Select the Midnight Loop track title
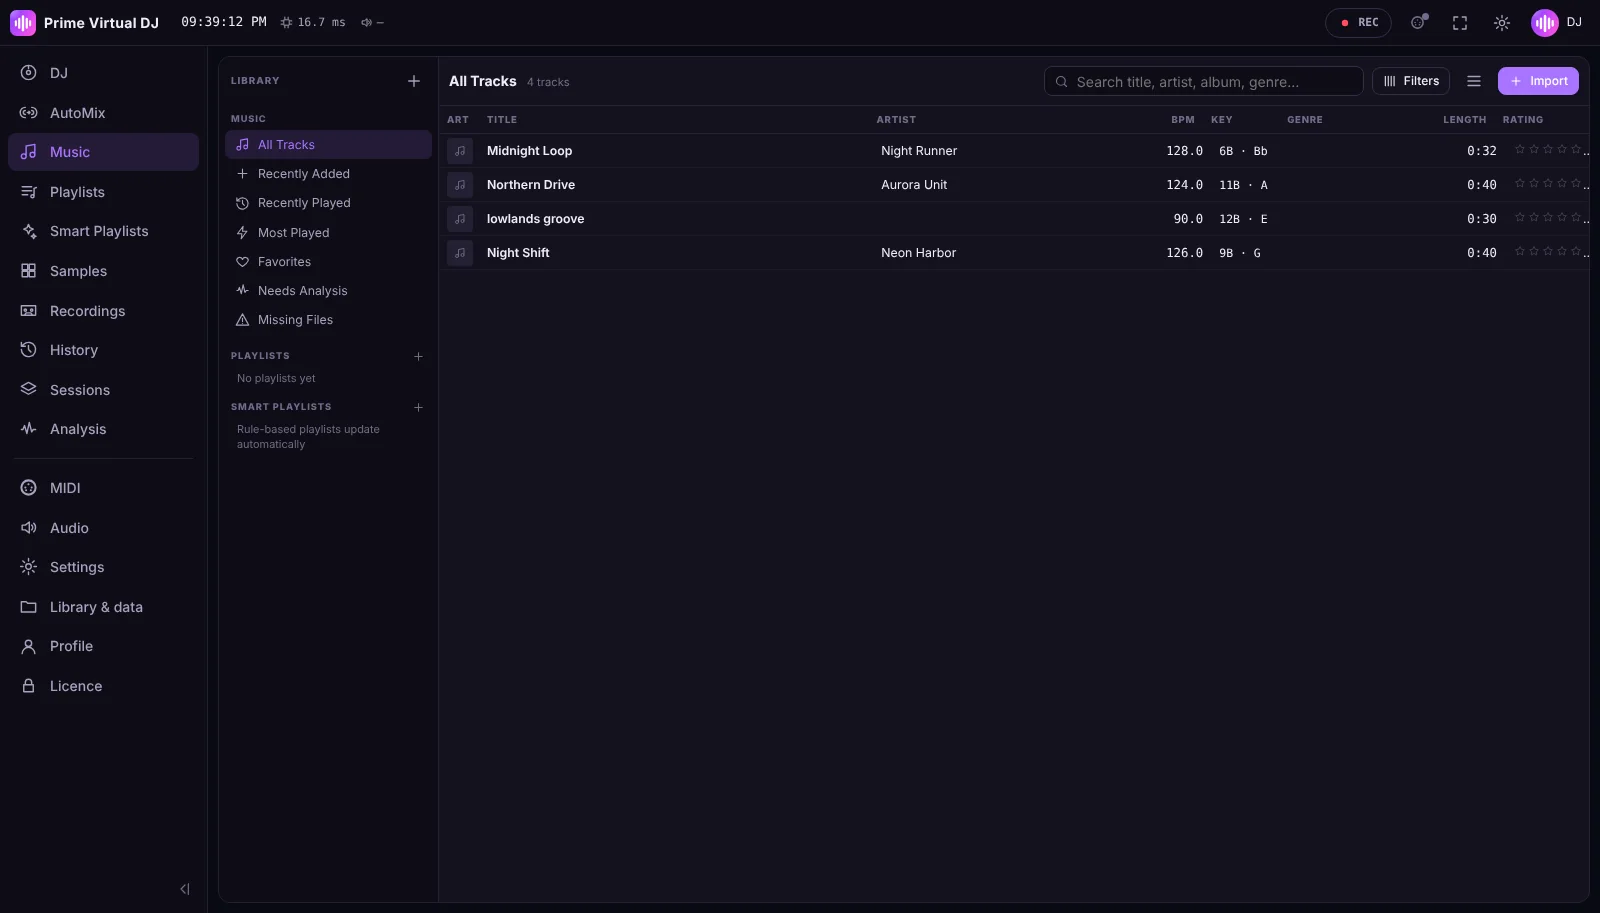The height and width of the screenshot is (913, 1600). pyautogui.click(x=529, y=151)
